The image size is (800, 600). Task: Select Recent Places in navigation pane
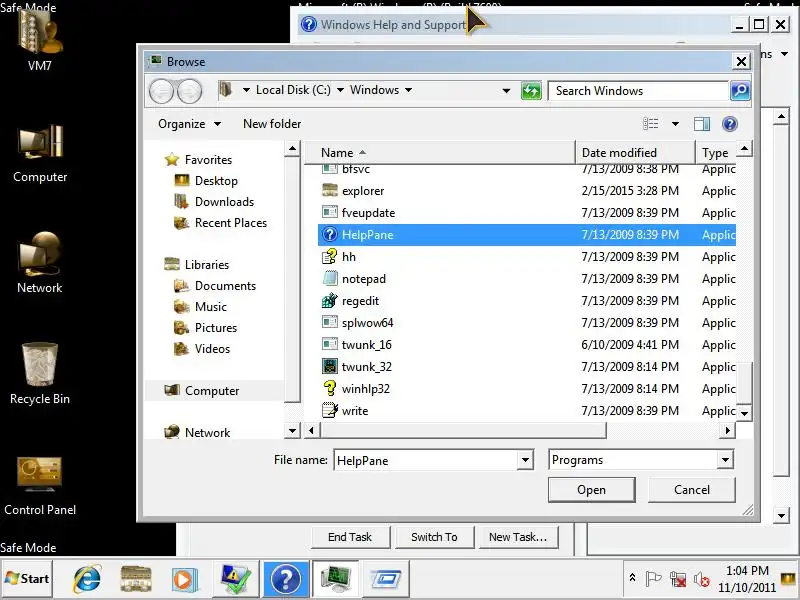[220, 222]
